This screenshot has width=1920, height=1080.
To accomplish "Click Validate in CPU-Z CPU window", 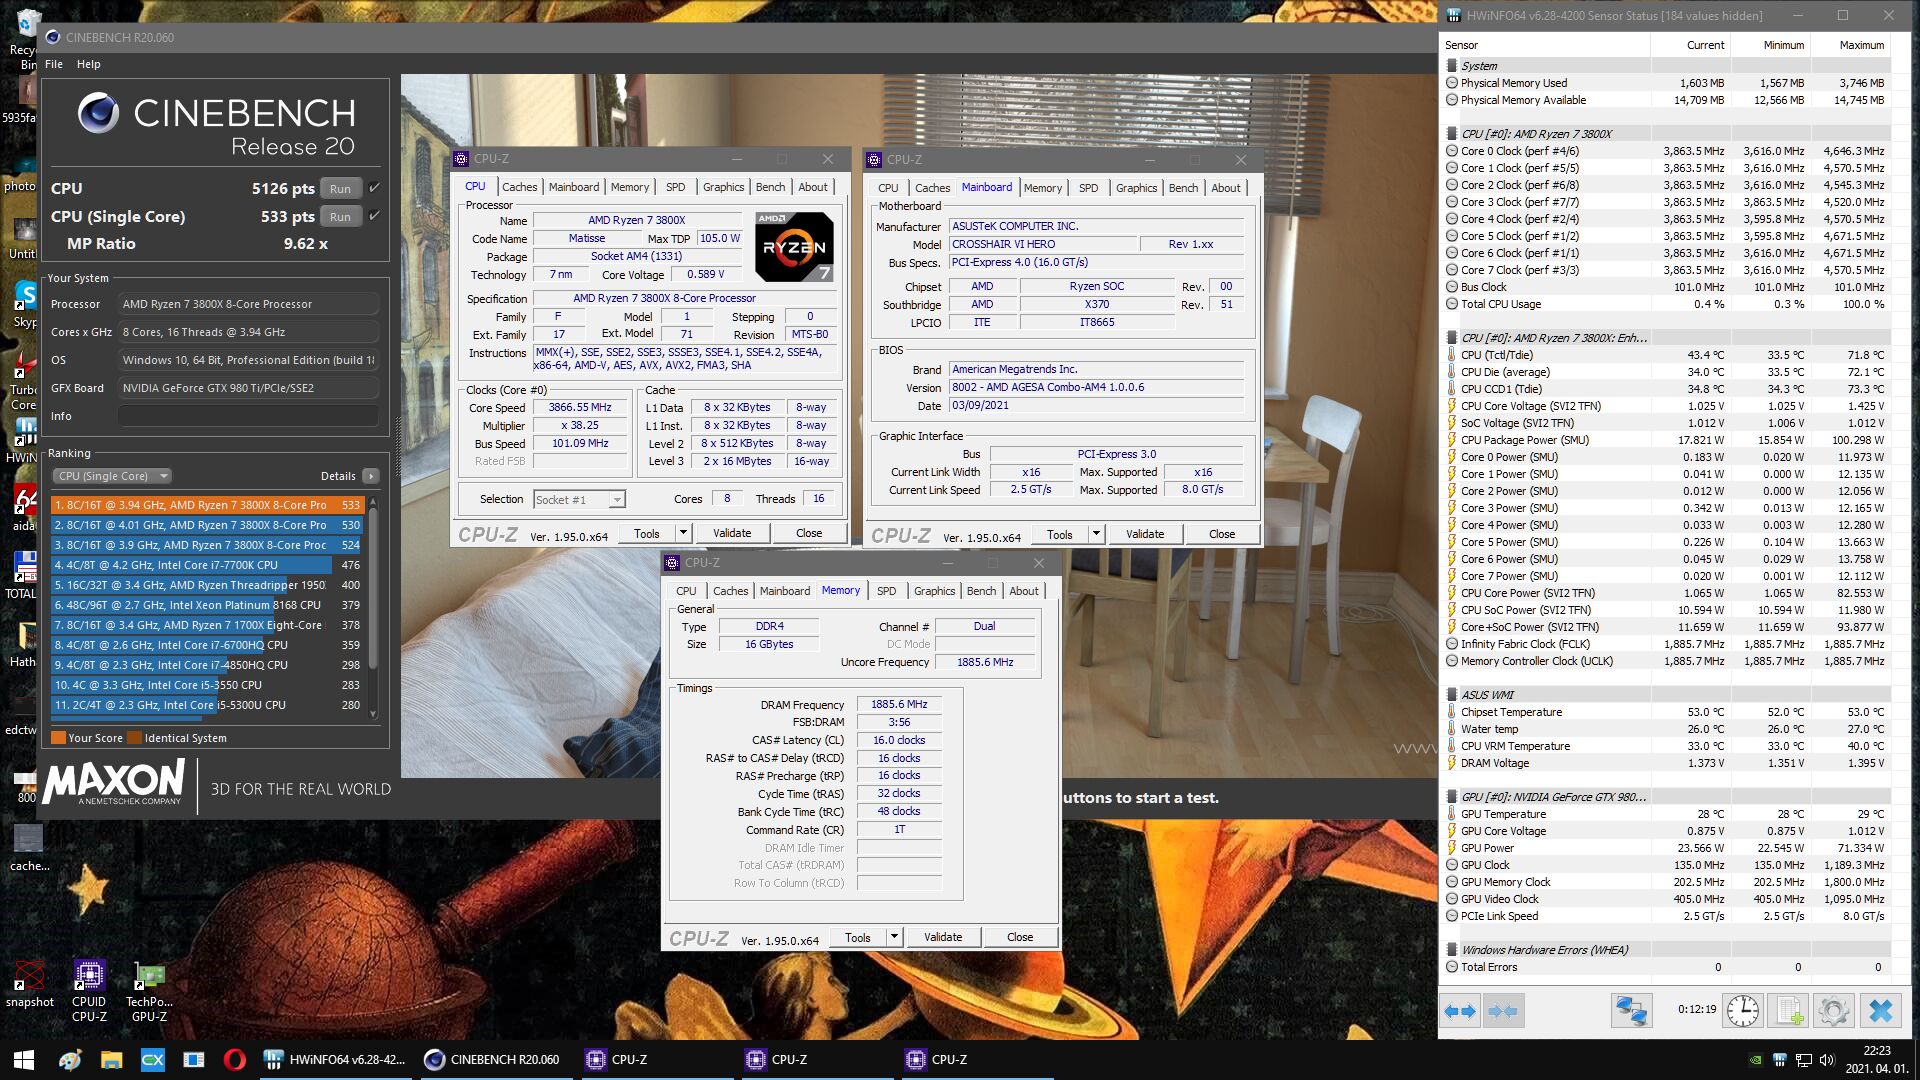I will (732, 534).
